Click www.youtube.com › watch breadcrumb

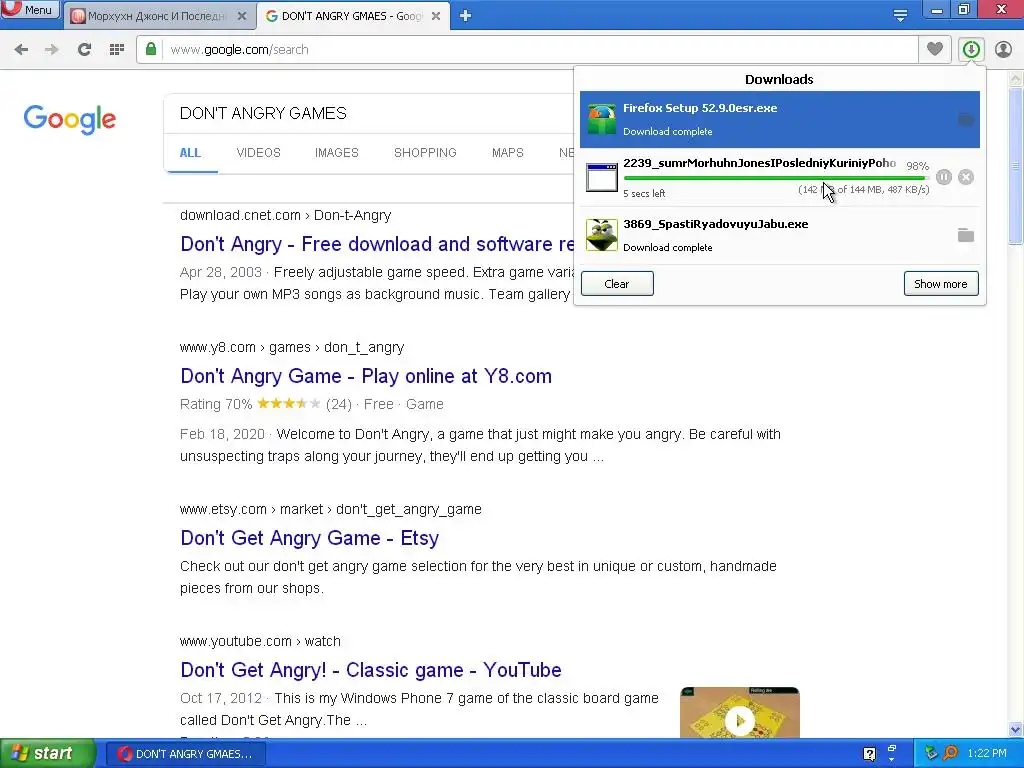(261, 641)
